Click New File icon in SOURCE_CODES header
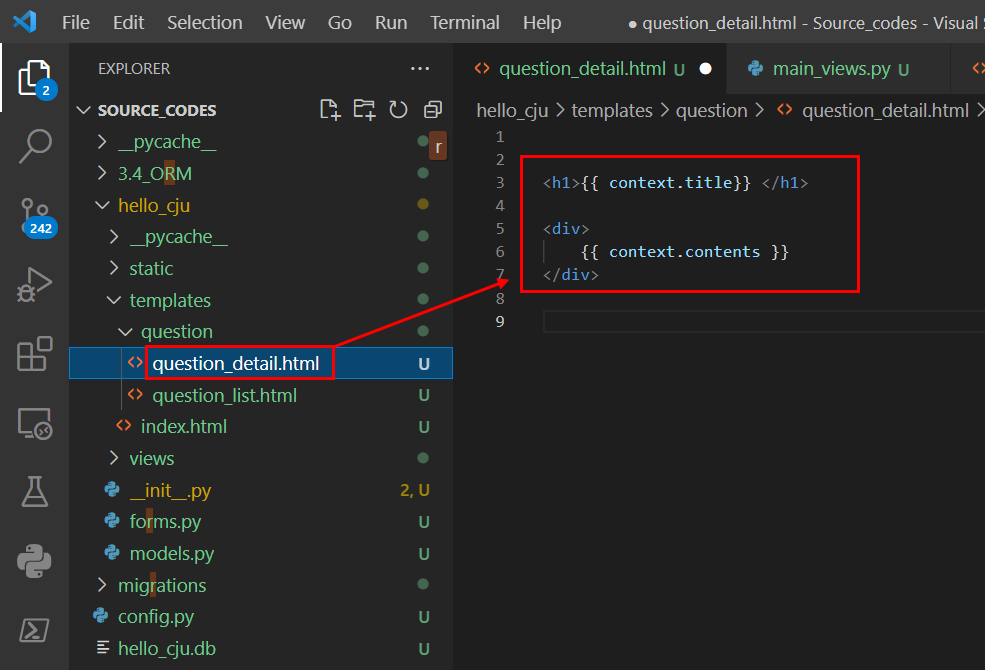The width and height of the screenshot is (985, 670). point(330,110)
